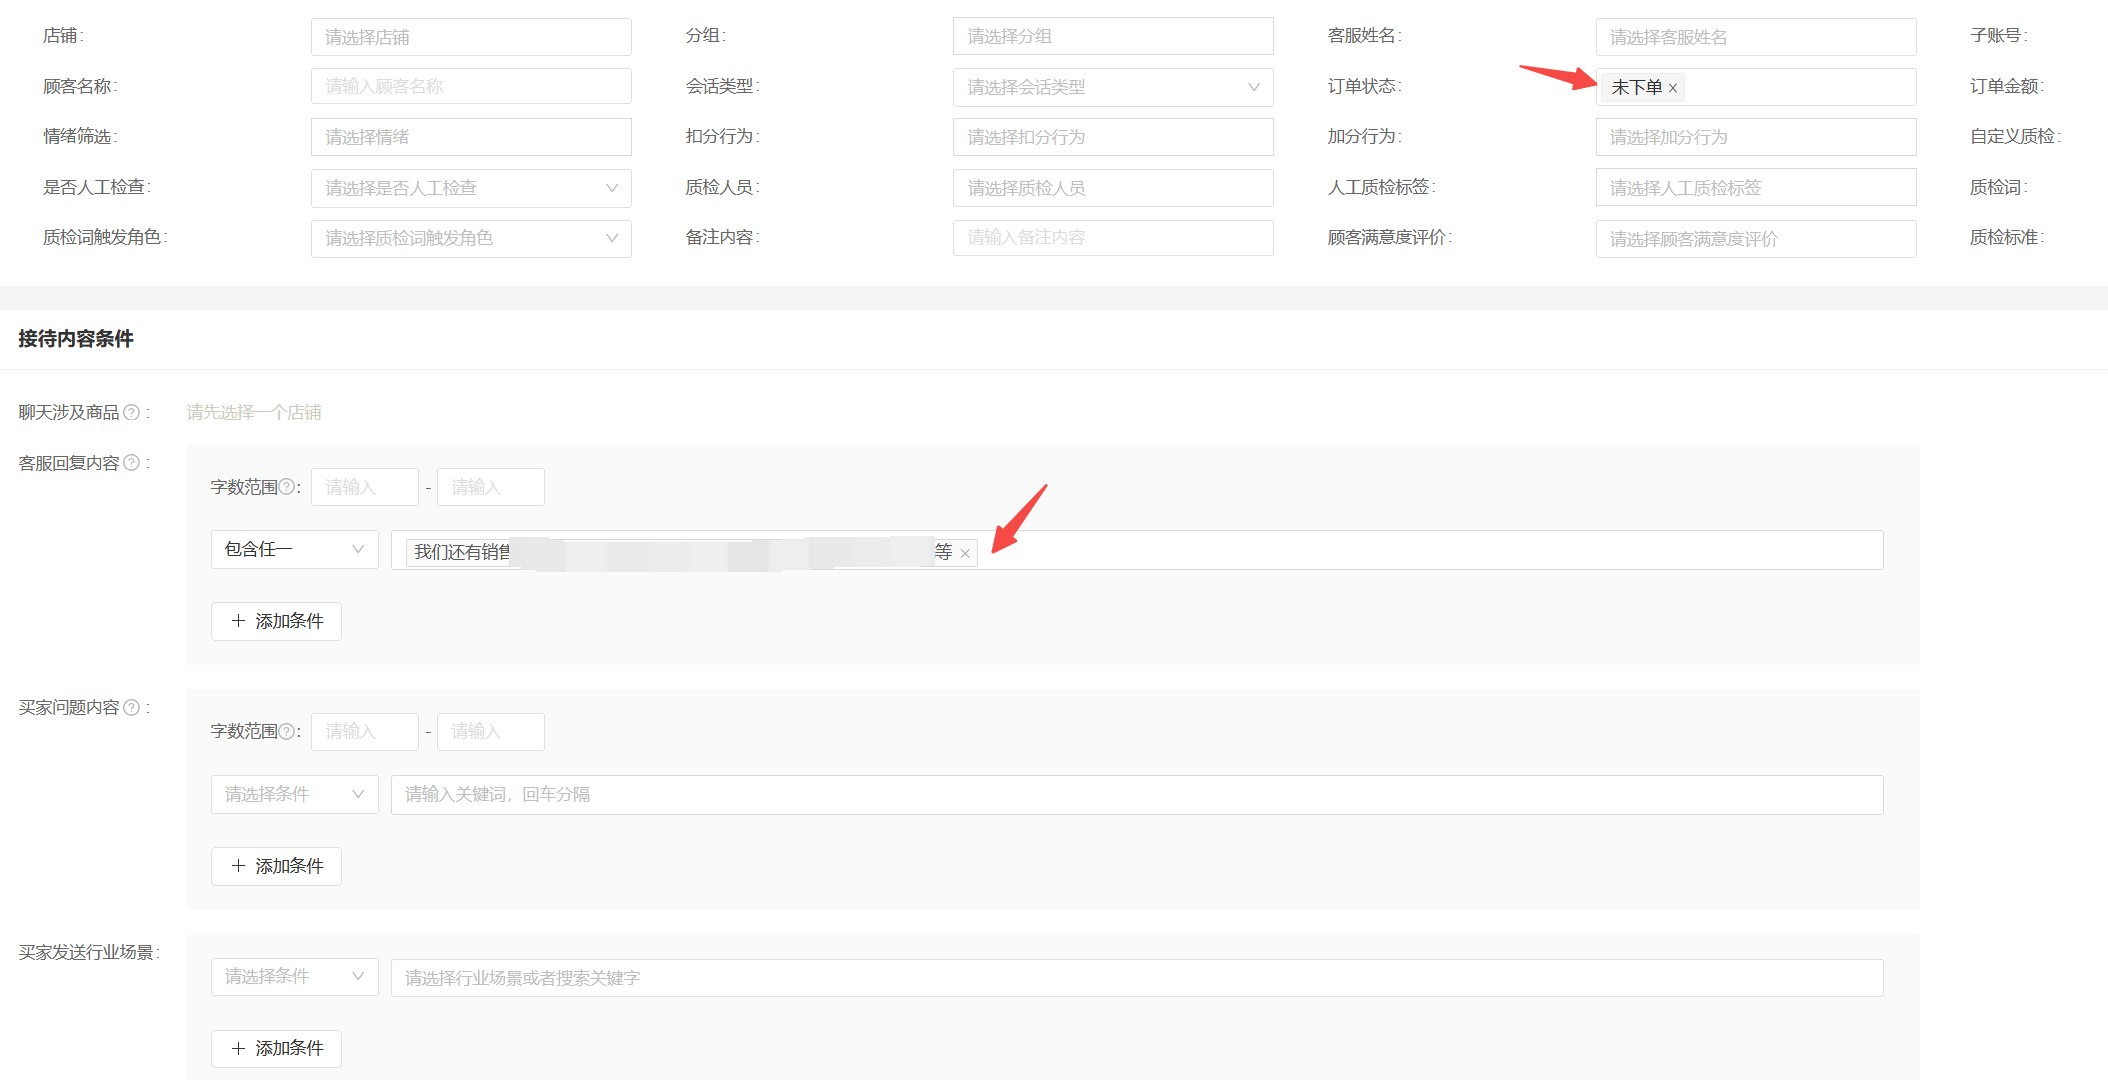This screenshot has width=2108, height=1080.
Task: Remove the 未下单 order status tag
Action: tap(1673, 88)
